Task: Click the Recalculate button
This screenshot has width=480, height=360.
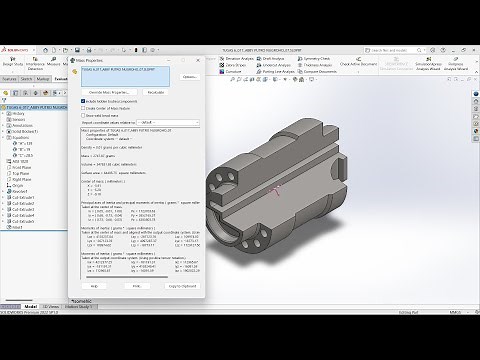Action: (155, 92)
